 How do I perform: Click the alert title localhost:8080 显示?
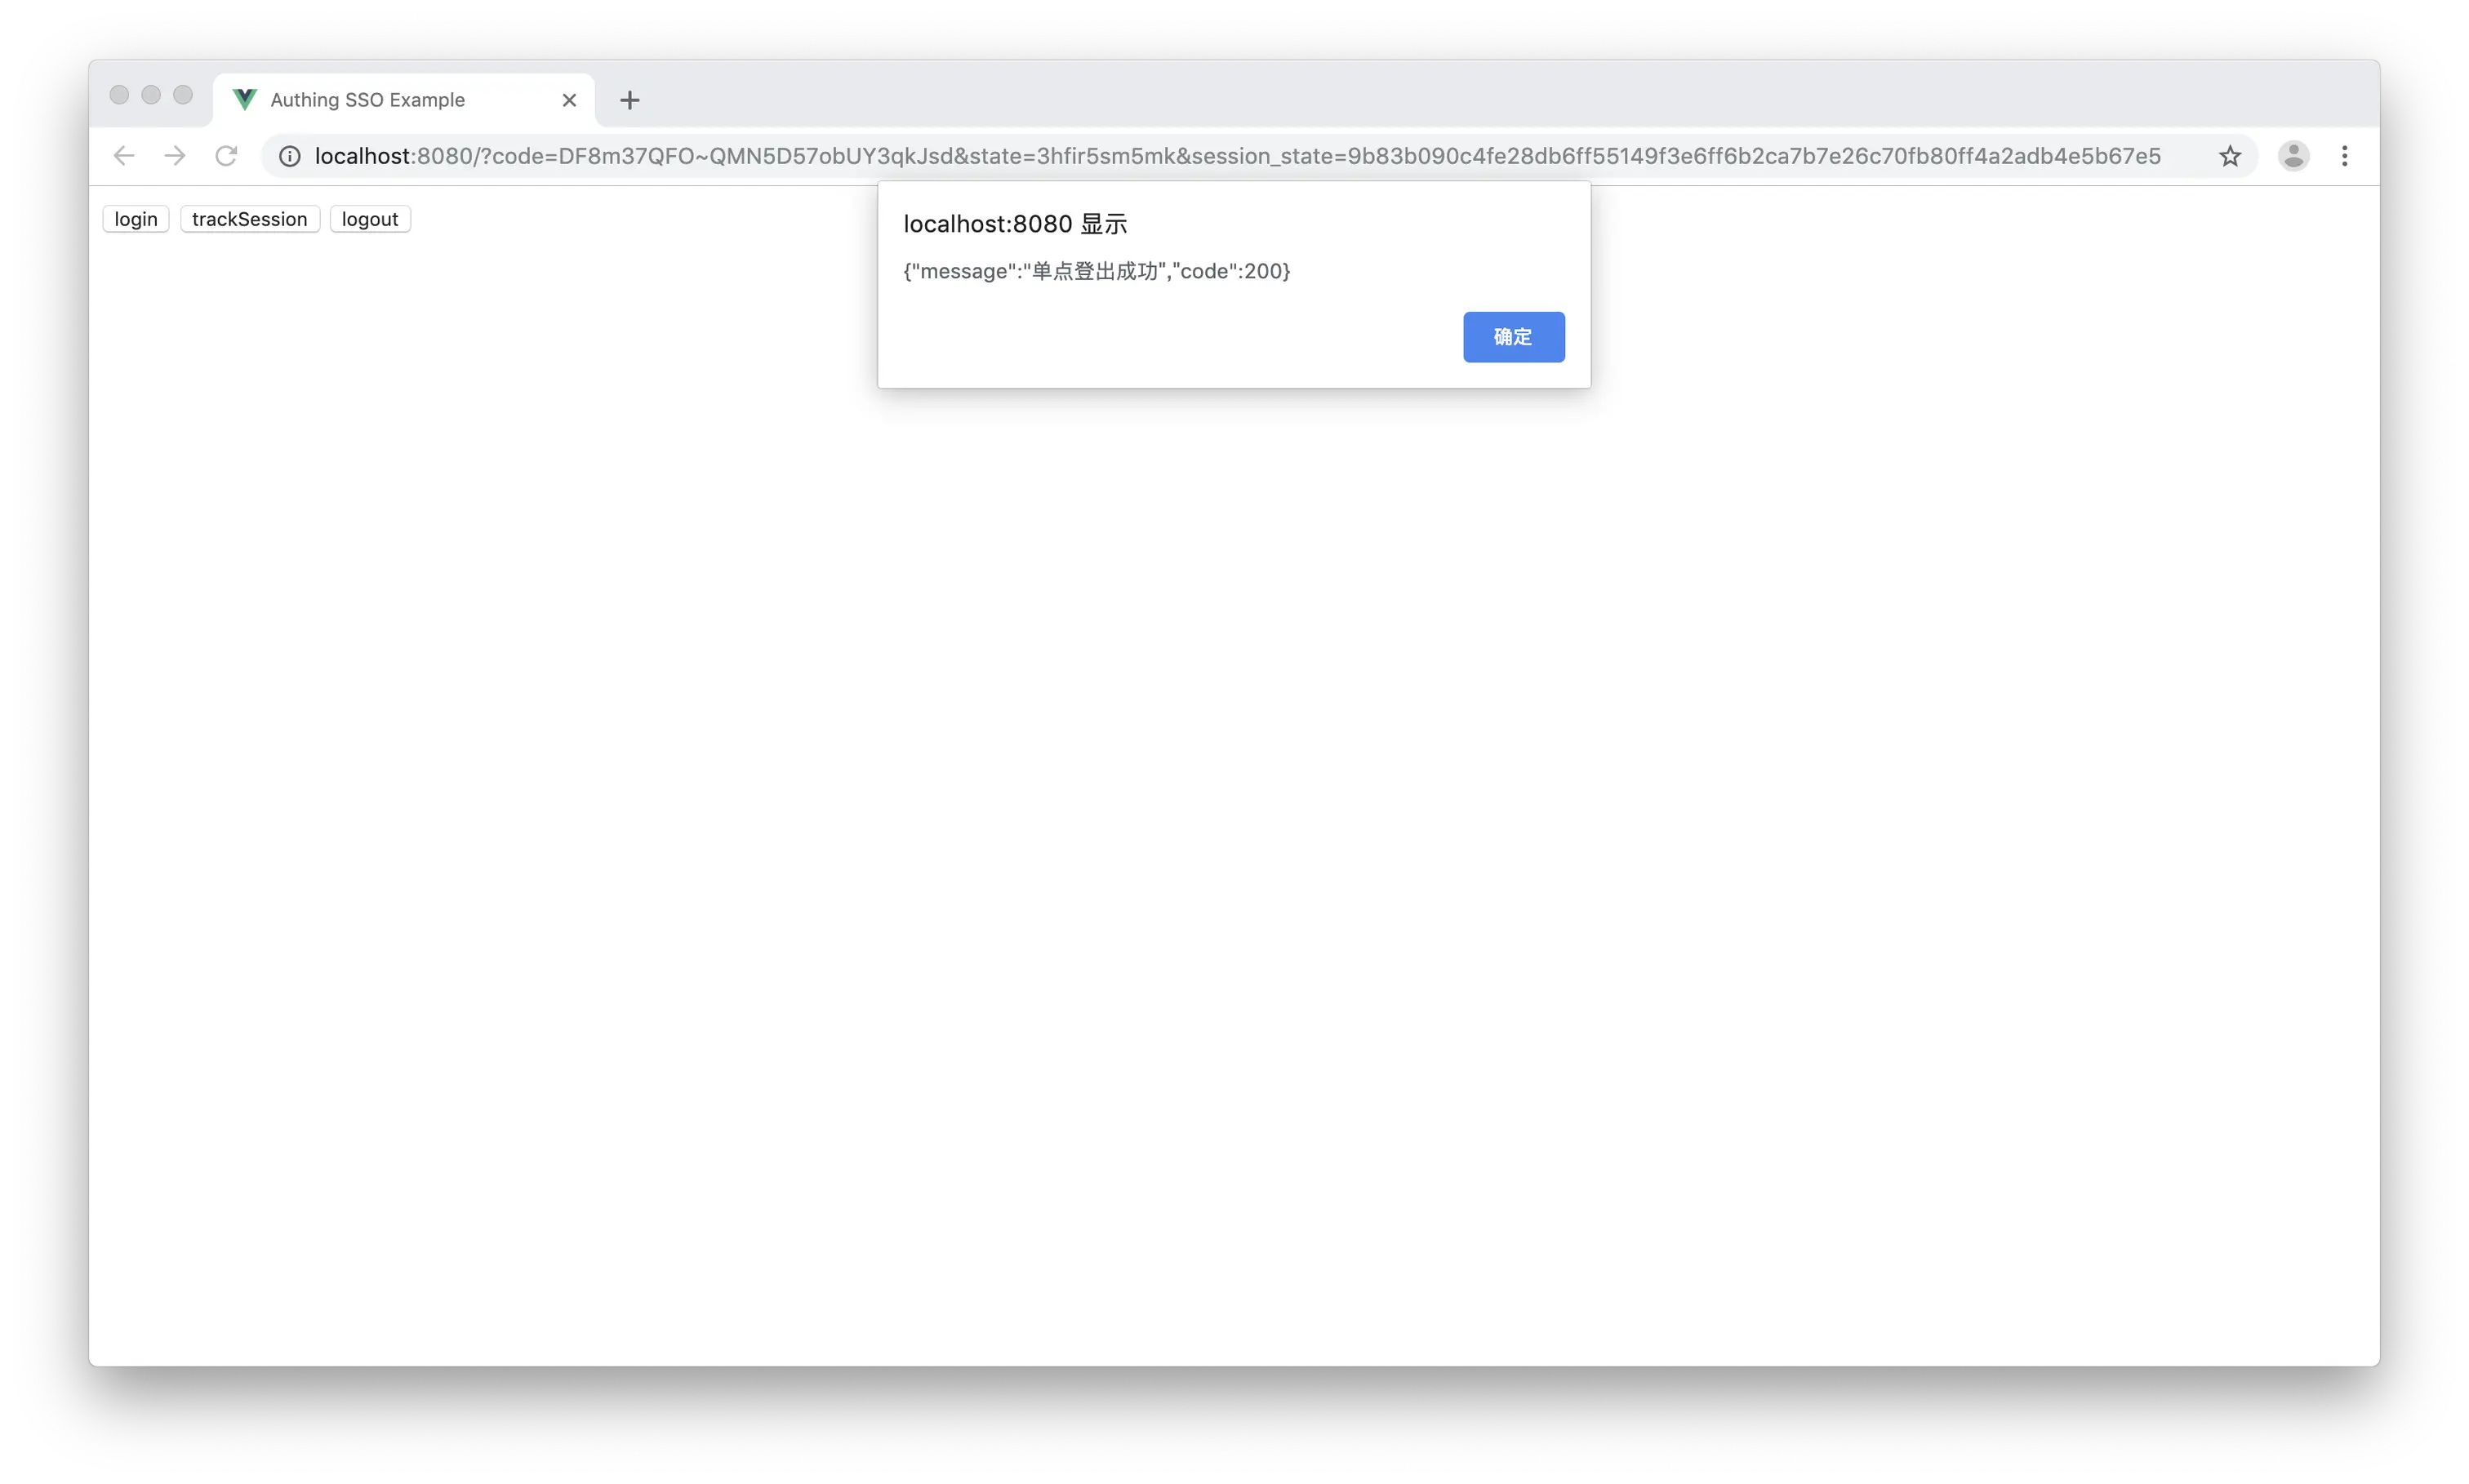pos(1015,224)
